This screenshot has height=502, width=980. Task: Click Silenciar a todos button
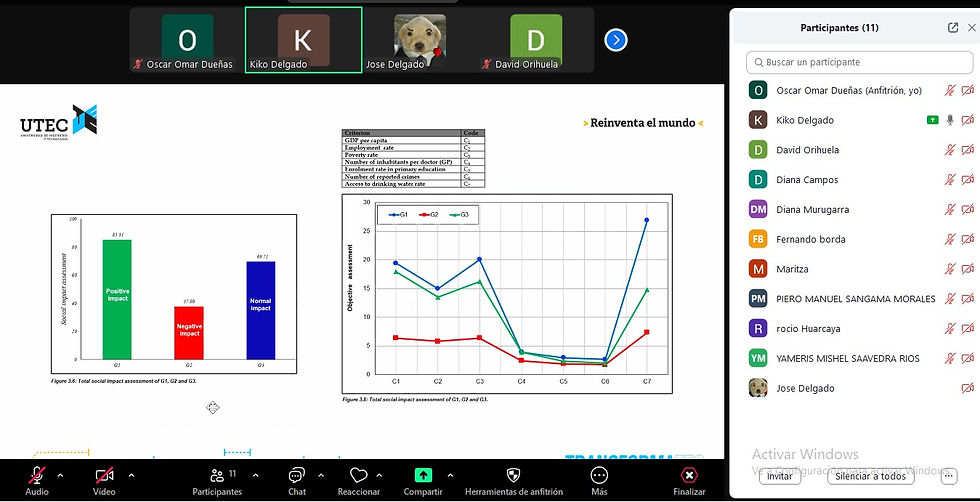(x=871, y=476)
